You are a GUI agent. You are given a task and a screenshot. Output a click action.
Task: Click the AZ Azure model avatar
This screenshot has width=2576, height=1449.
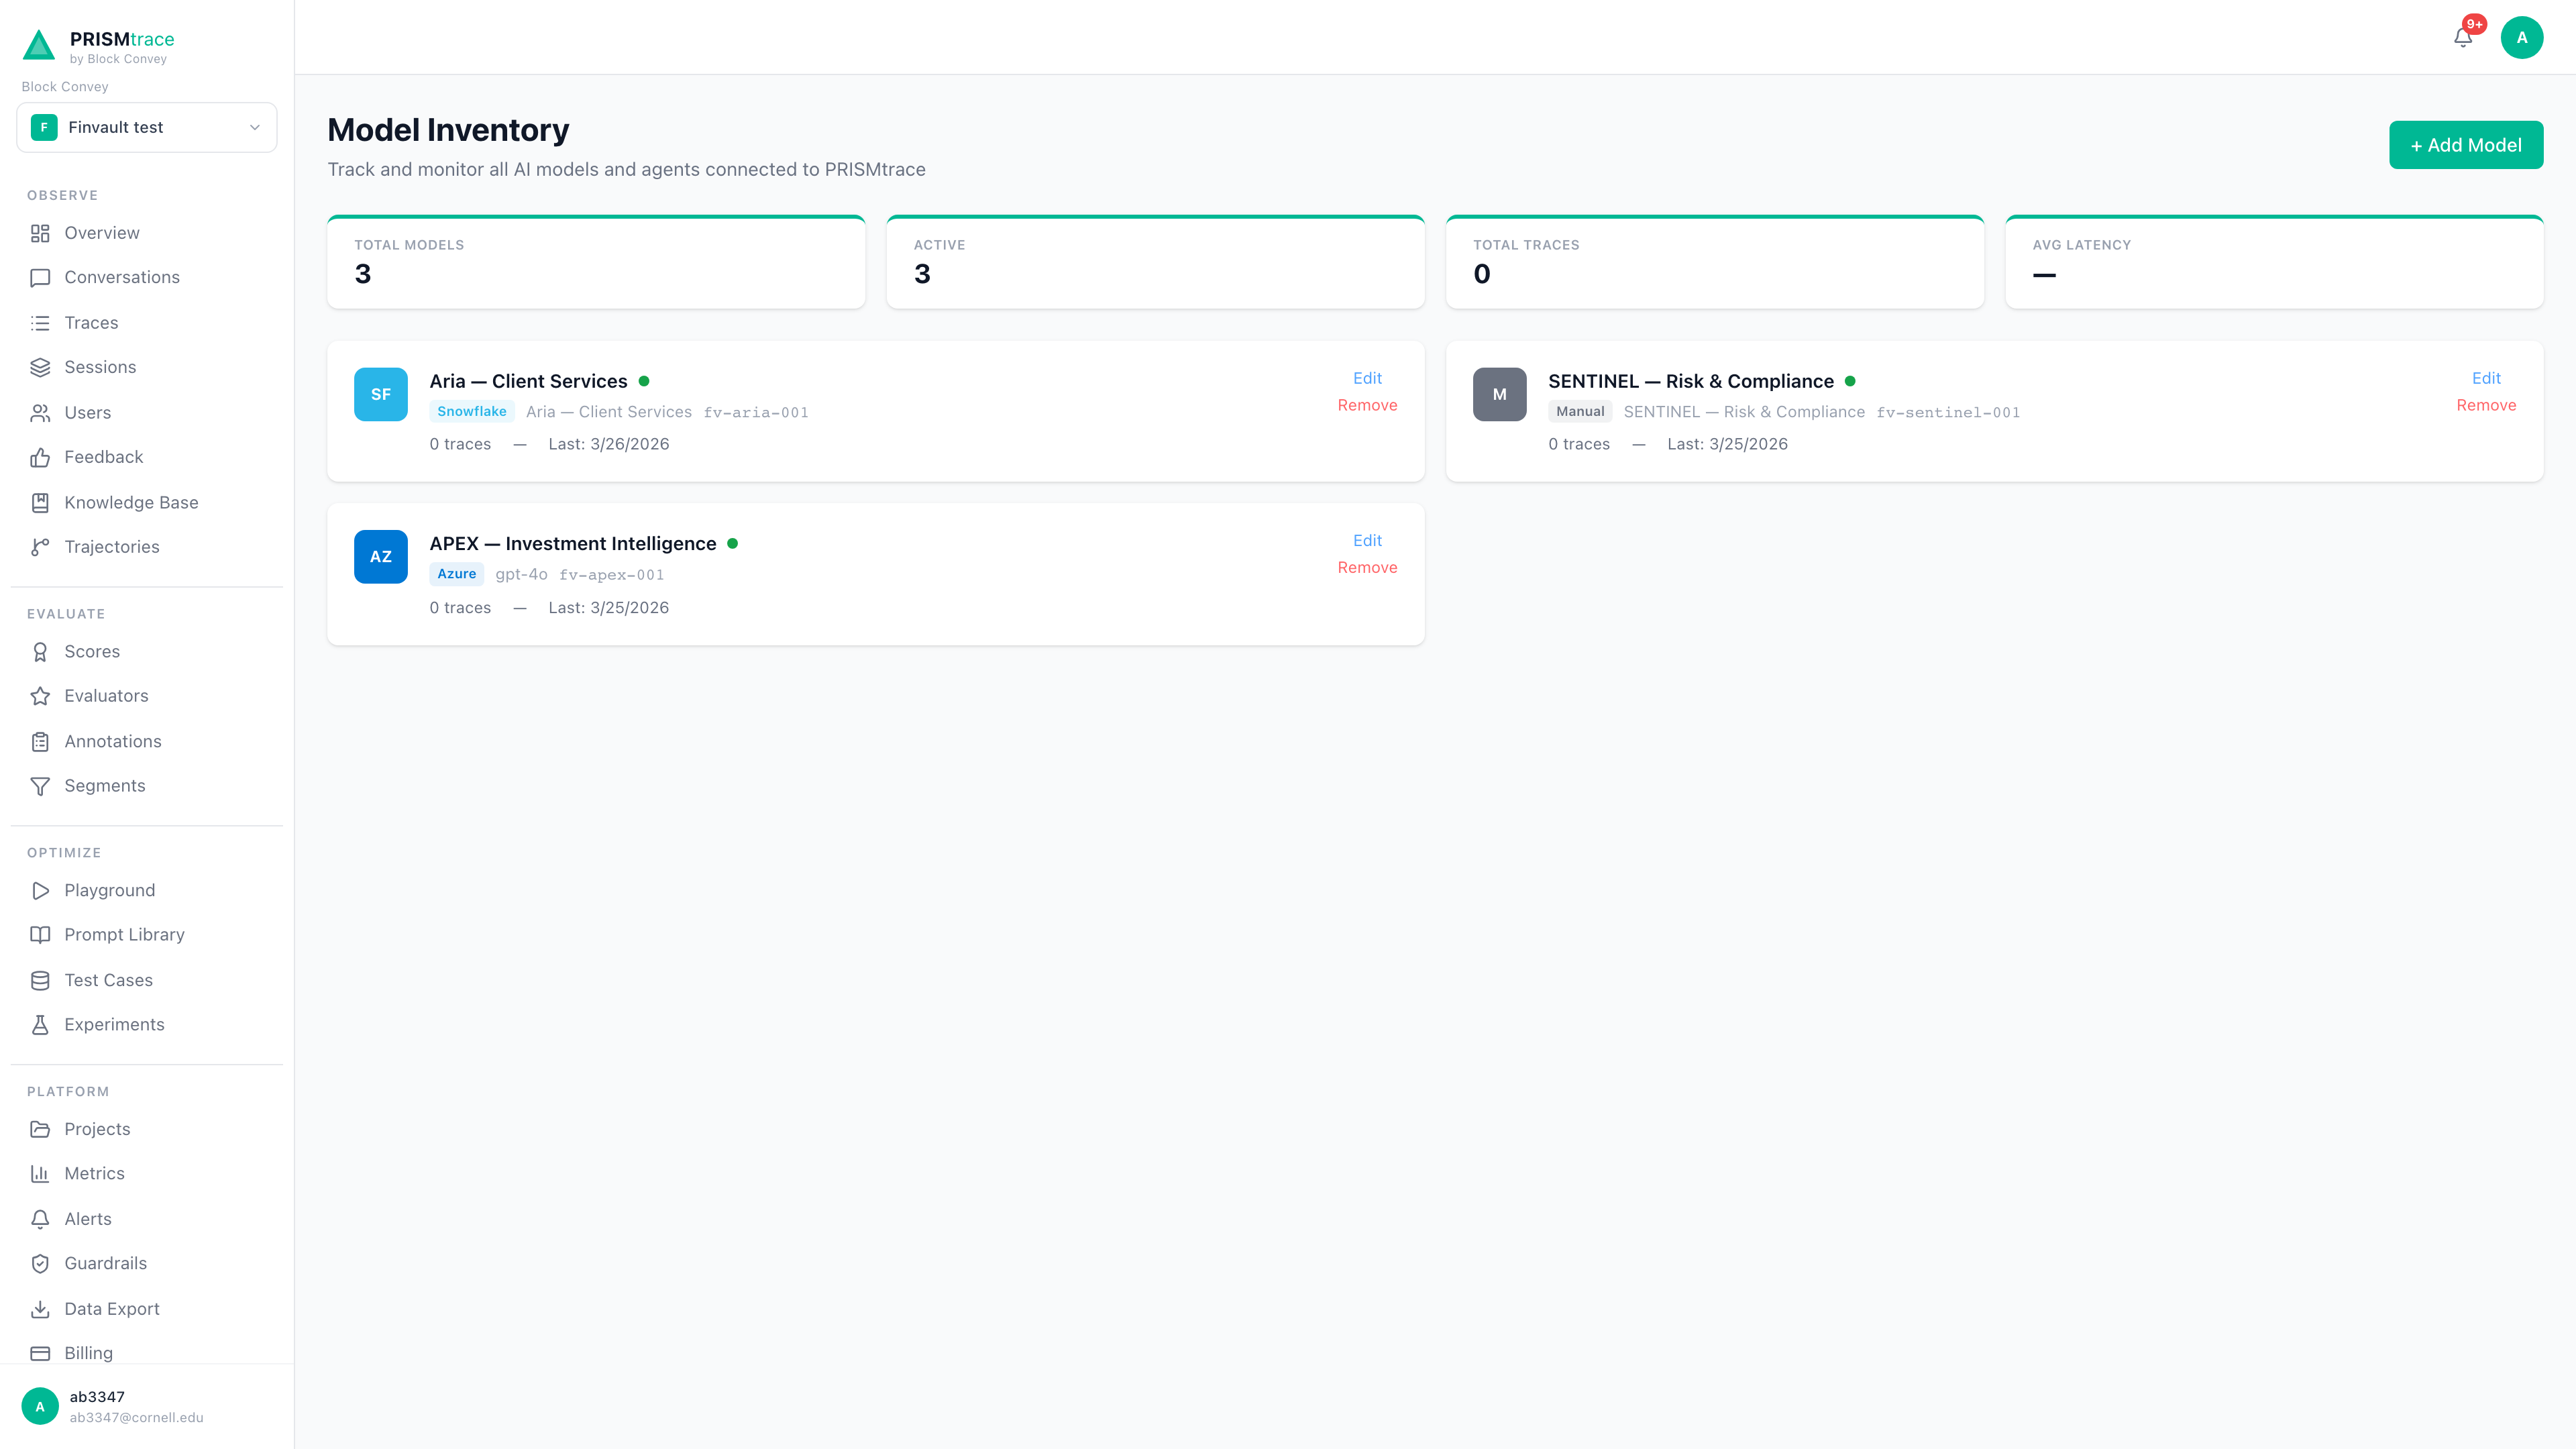[381, 557]
